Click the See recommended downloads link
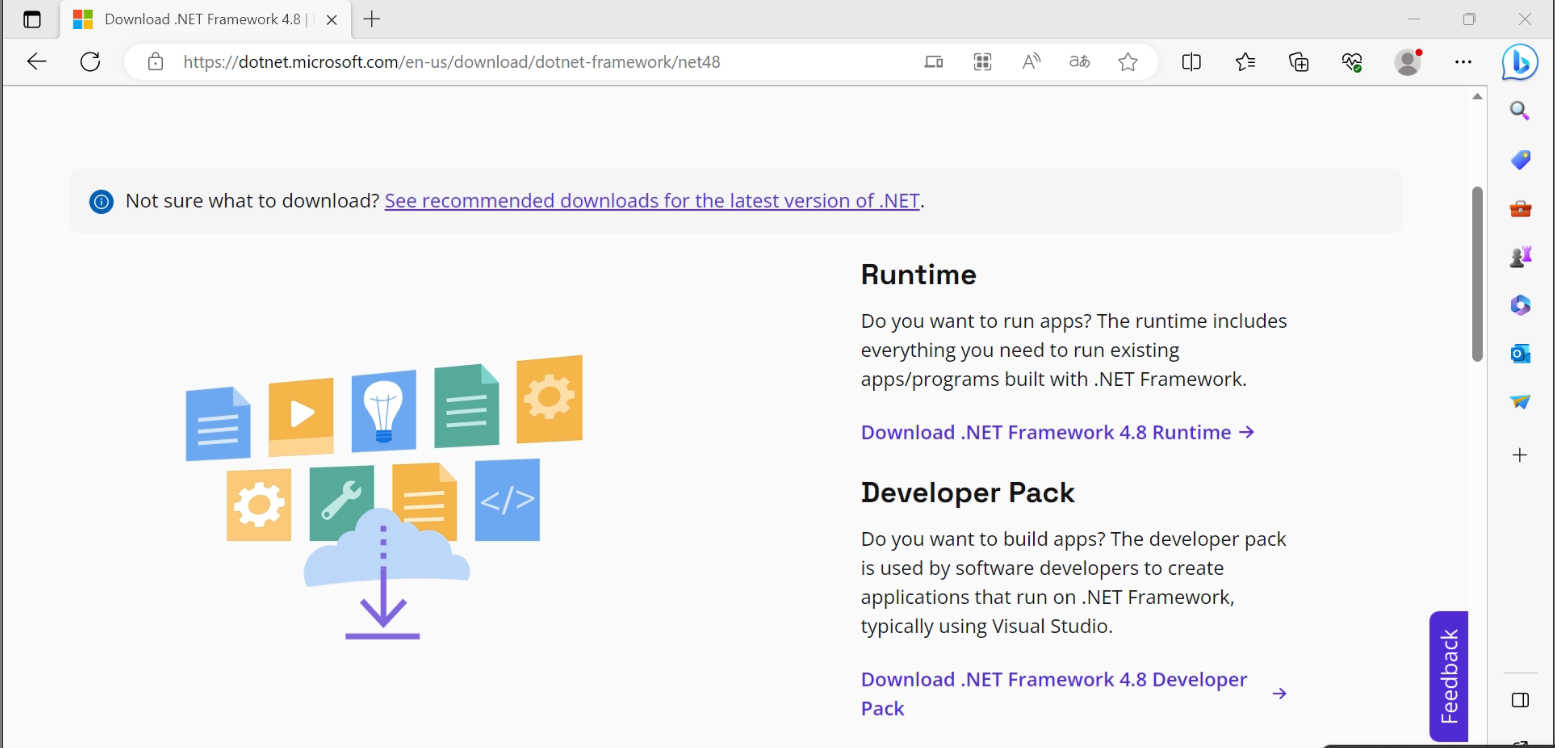The width and height of the screenshot is (1555, 748). click(x=651, y=201)
